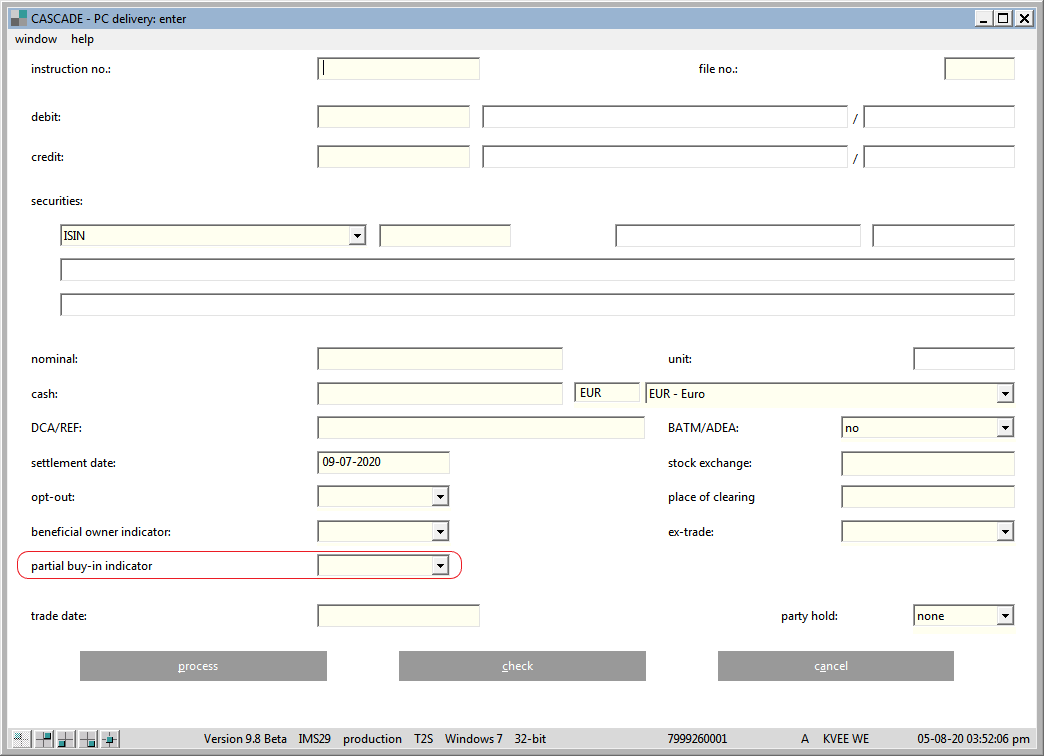The height and width of the screenshot is (756, 1044).
Task: Expand the beneficial owner indicator dropdown
Action: [439, 532]
